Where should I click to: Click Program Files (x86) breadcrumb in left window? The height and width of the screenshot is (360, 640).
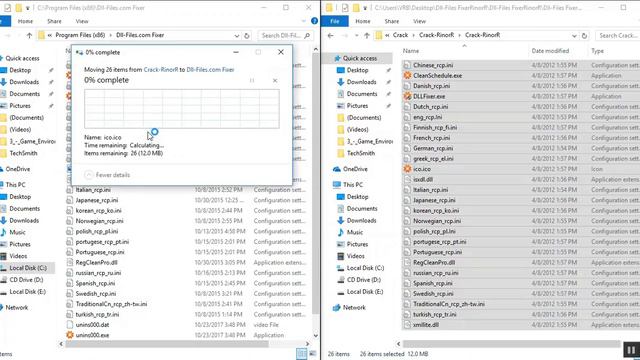click(x=80, y=35)
